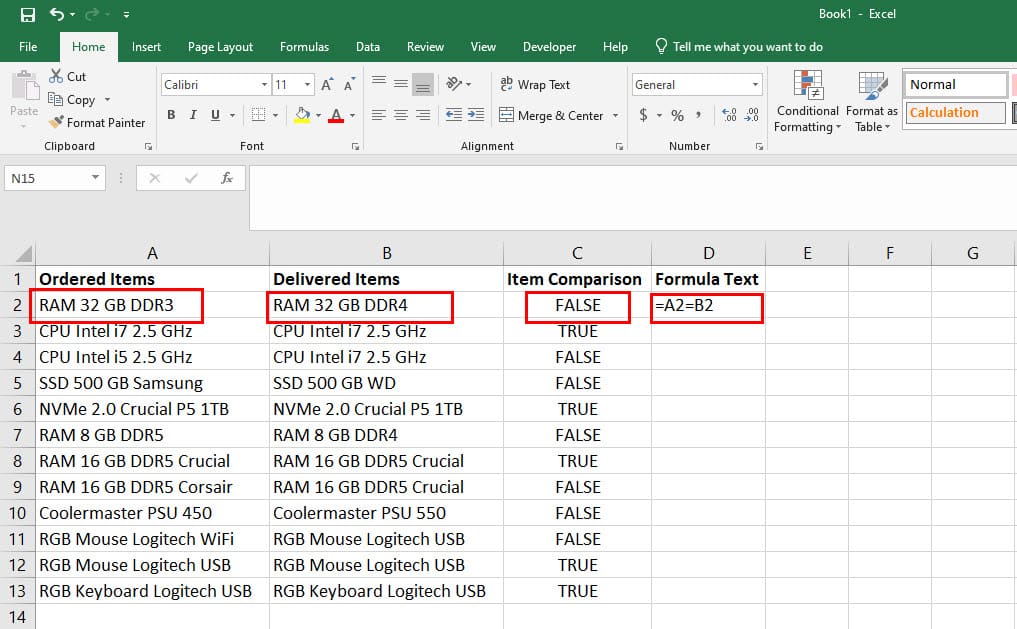Toggle Underline formatting
Screen dimensions: 1017x629
(215, 115)
